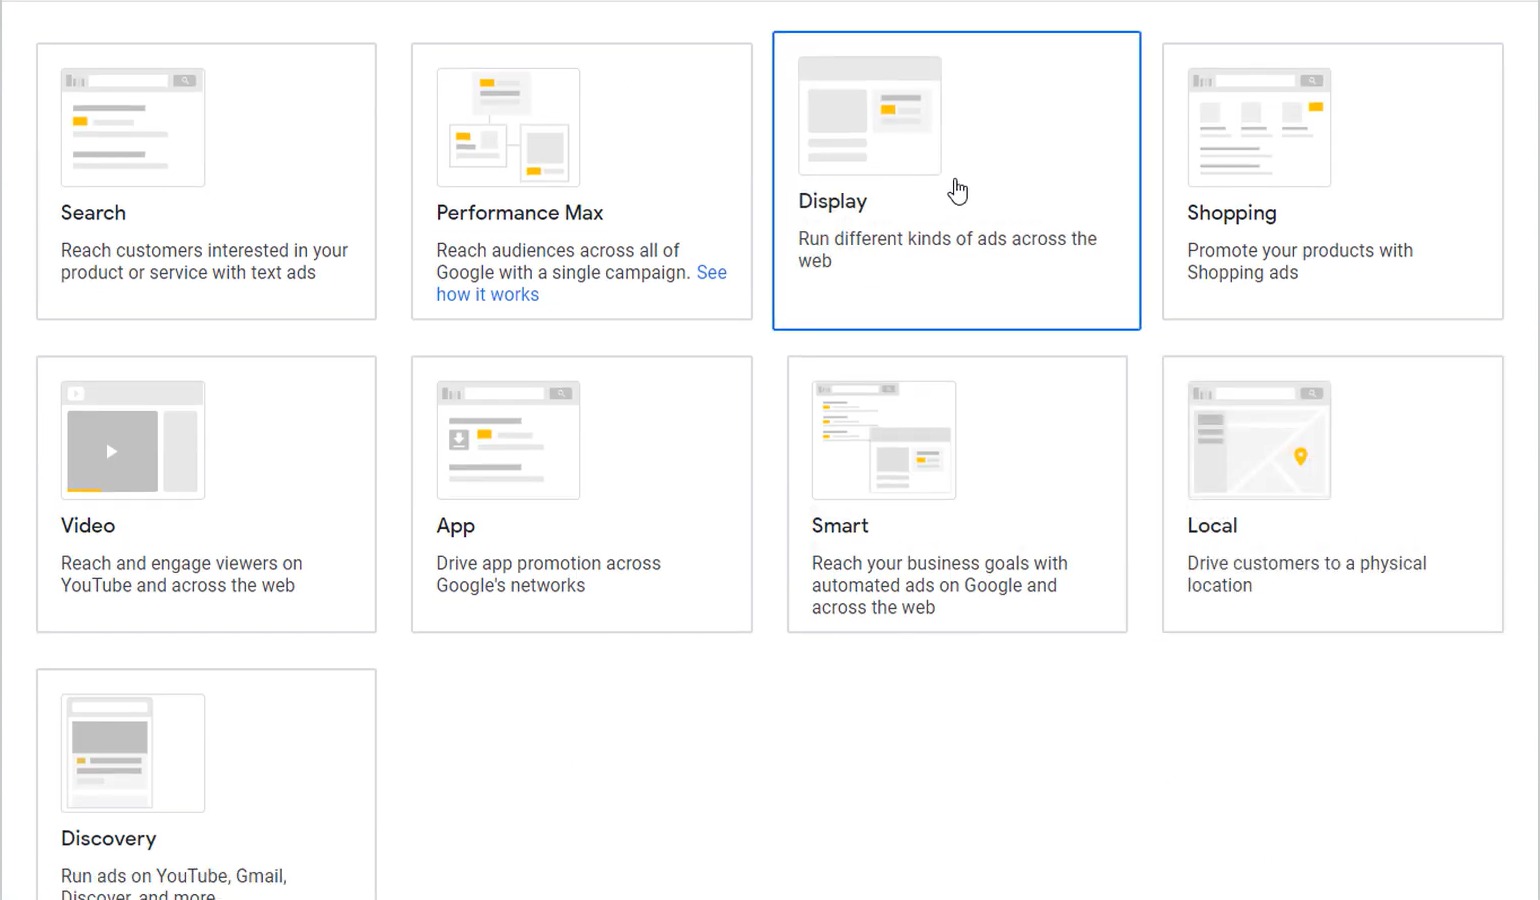This screenshot has width=1540, height=900.
Task: Select the App campaign download icon
Action: 459,439
